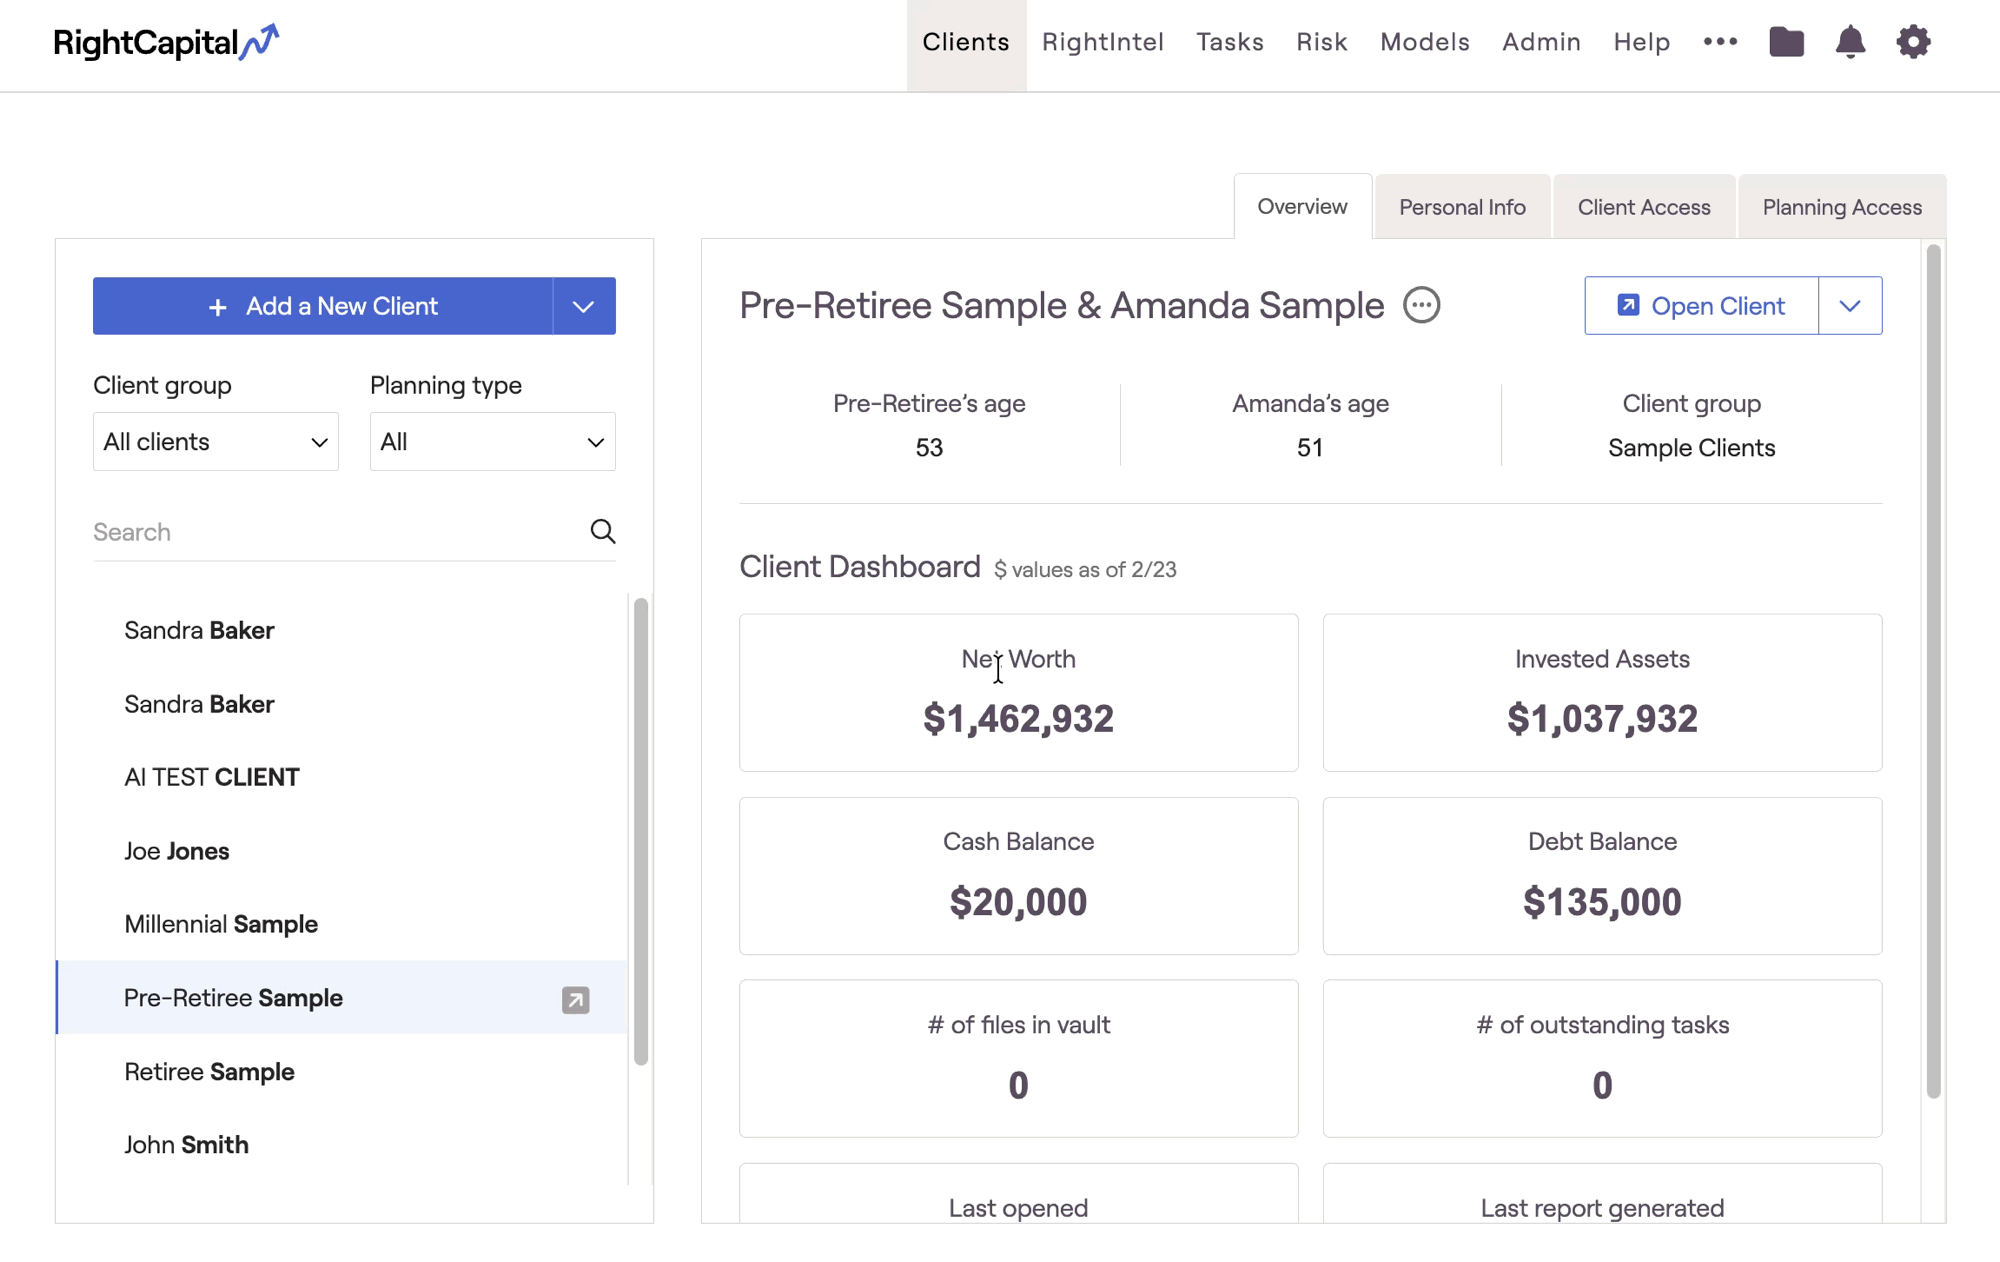
Task: Open the RightIntel menu item
Action: [x=1102, y=42]
